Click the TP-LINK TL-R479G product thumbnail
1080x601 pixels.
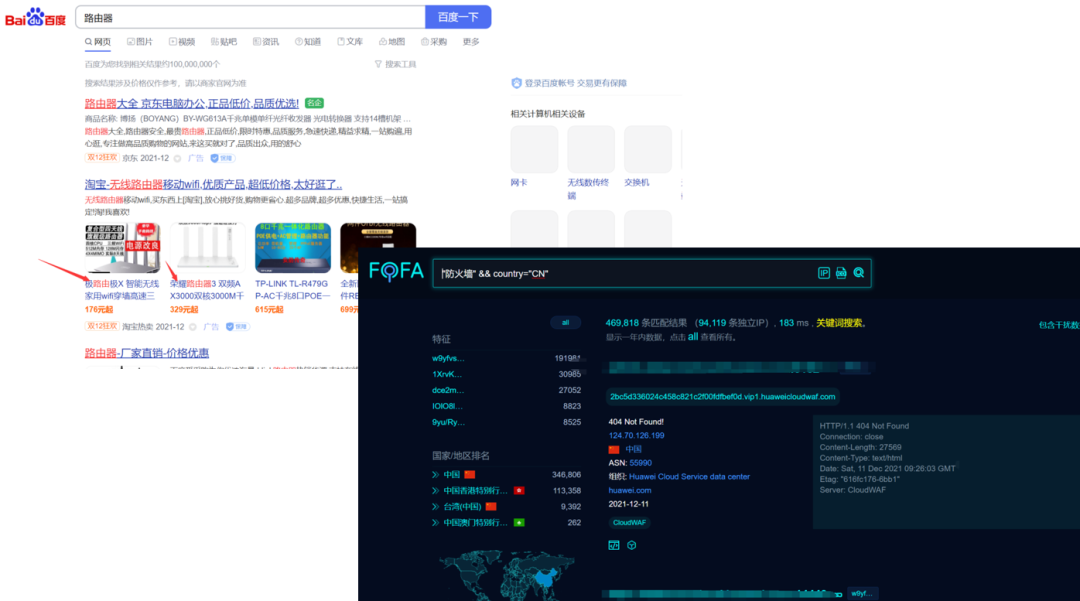click(x=293, y=248)
